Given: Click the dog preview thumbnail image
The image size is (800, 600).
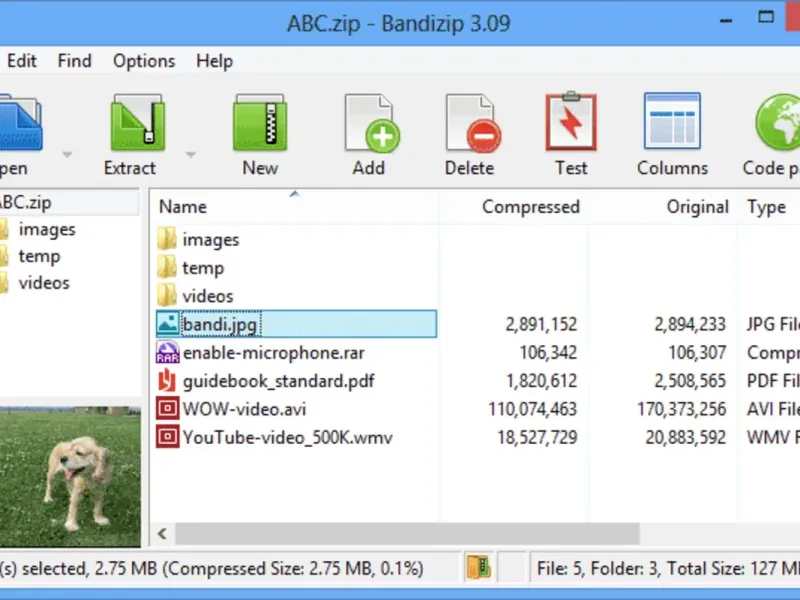Looking at the screenshot, I should coord(70,477).
